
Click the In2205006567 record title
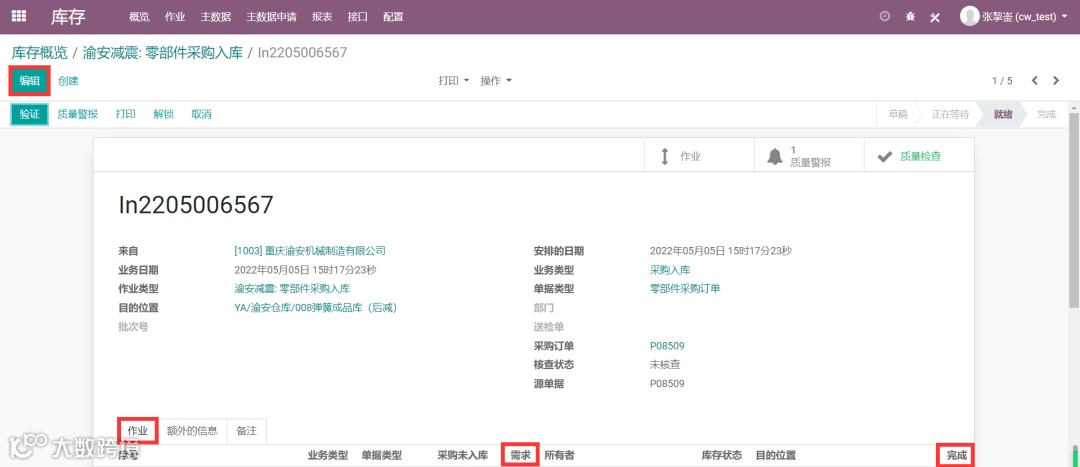coord(196,205)
